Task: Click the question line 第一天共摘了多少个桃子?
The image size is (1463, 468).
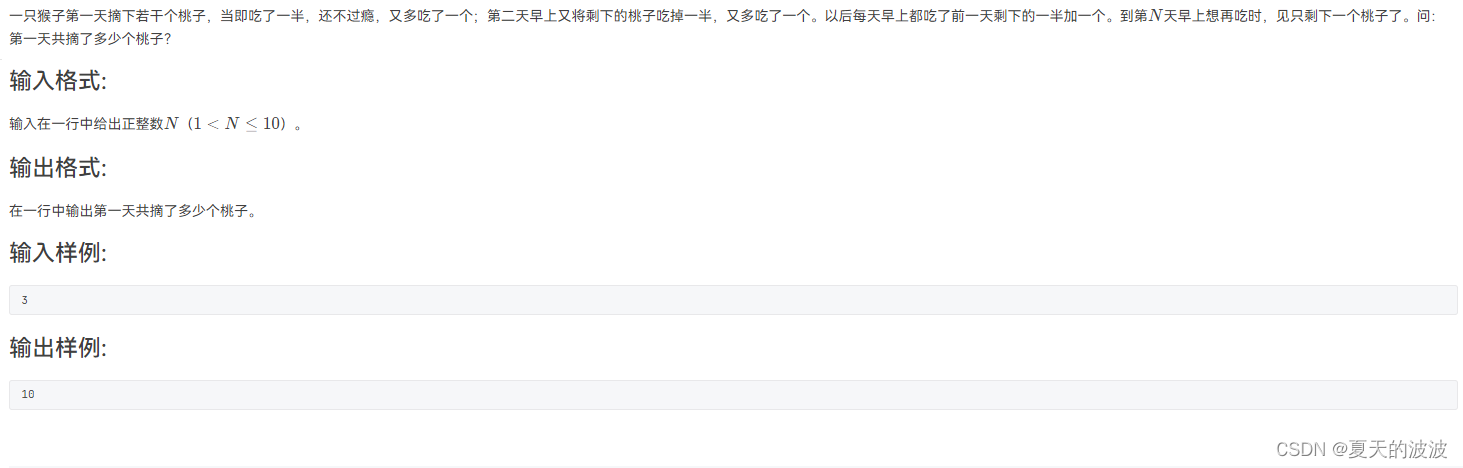Action: [x=90, y=39]
